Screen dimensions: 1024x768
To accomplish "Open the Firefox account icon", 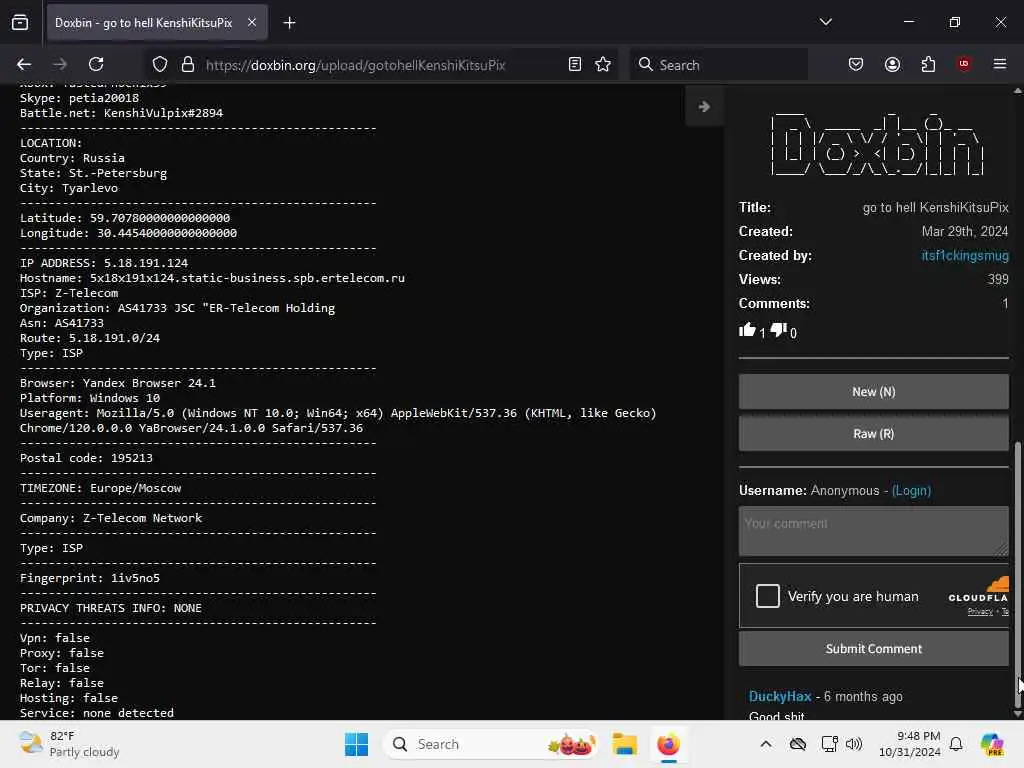I will coord(892,64).
